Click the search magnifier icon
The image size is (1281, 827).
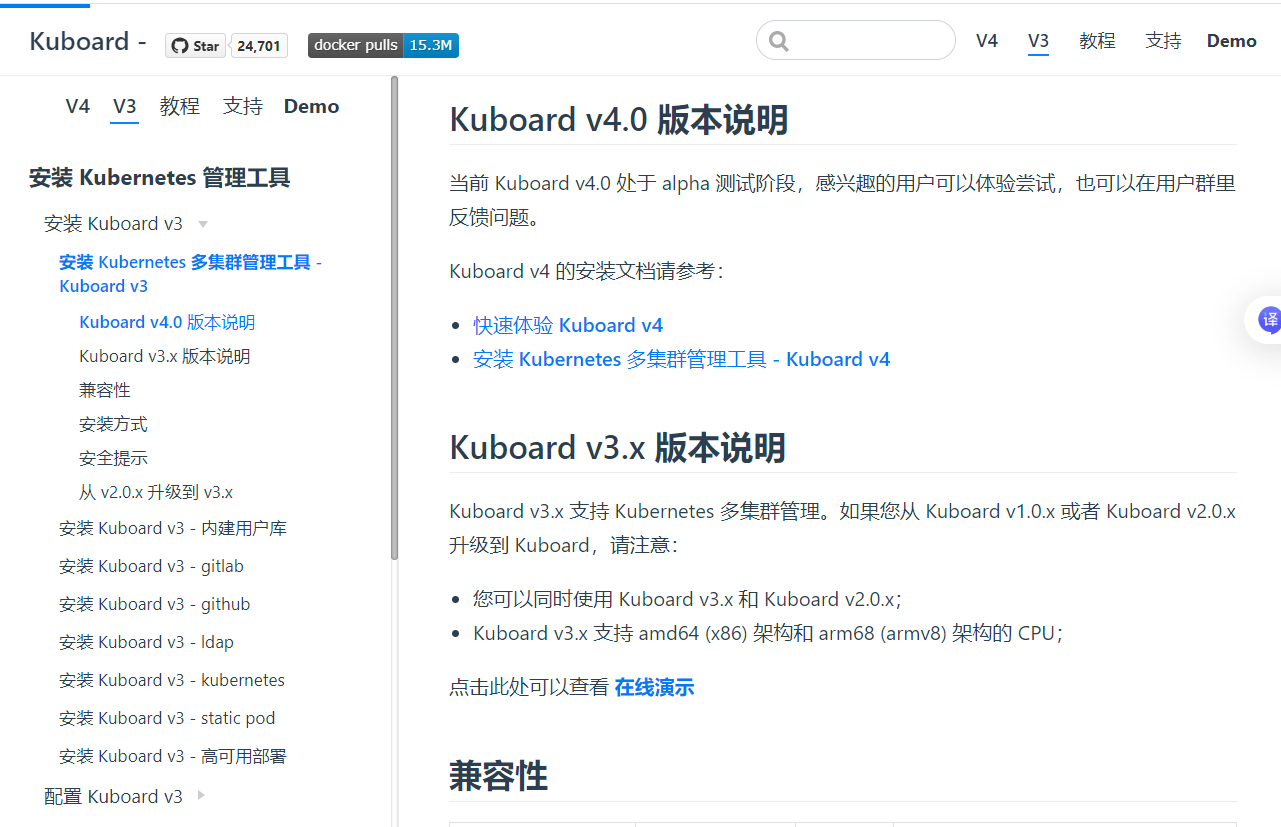tap(779, 41)
